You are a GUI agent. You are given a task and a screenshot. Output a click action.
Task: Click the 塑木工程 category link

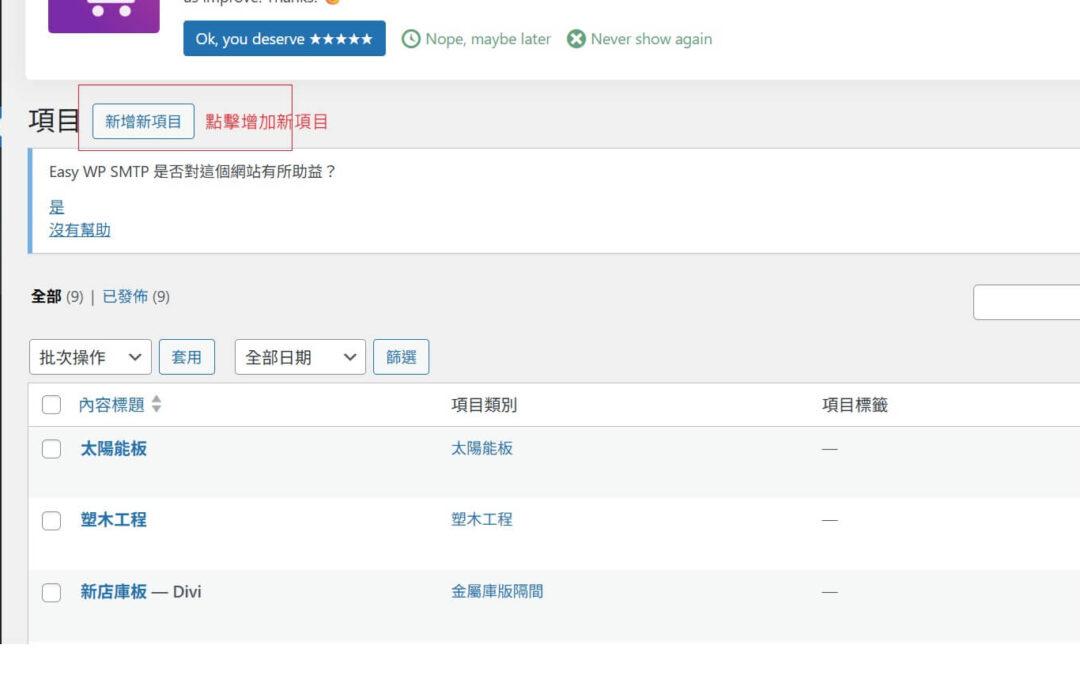point(482,519)
